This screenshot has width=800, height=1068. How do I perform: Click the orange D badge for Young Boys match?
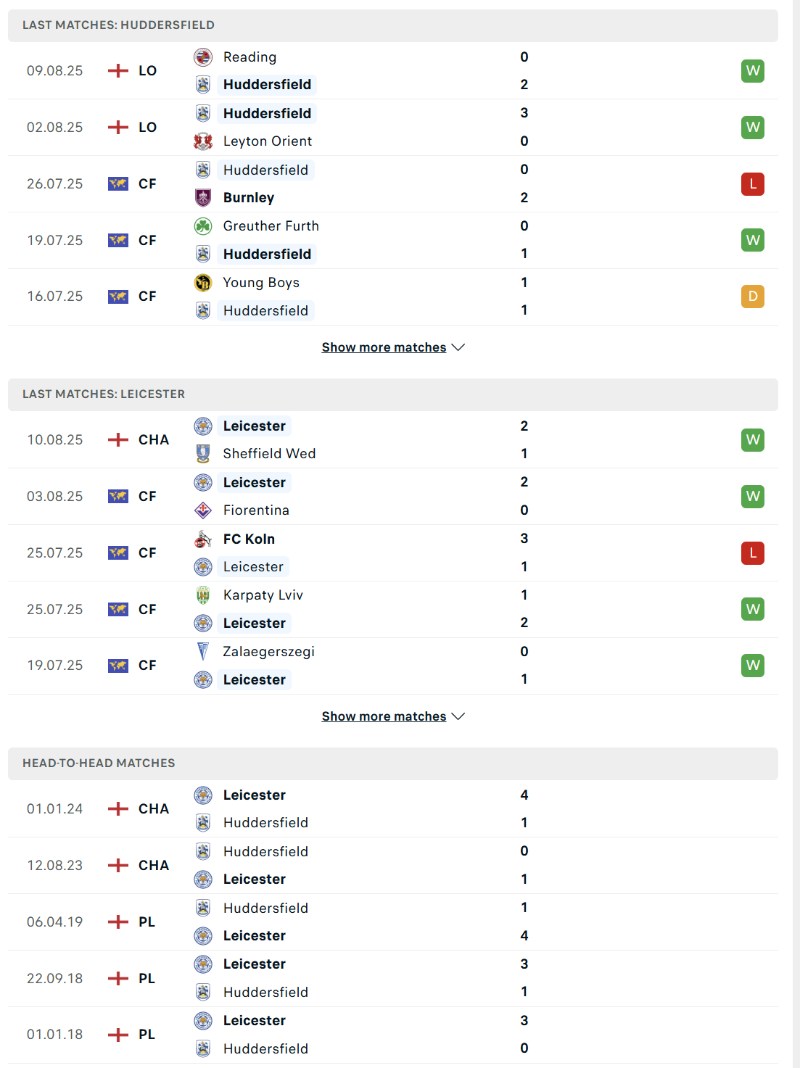752,297
